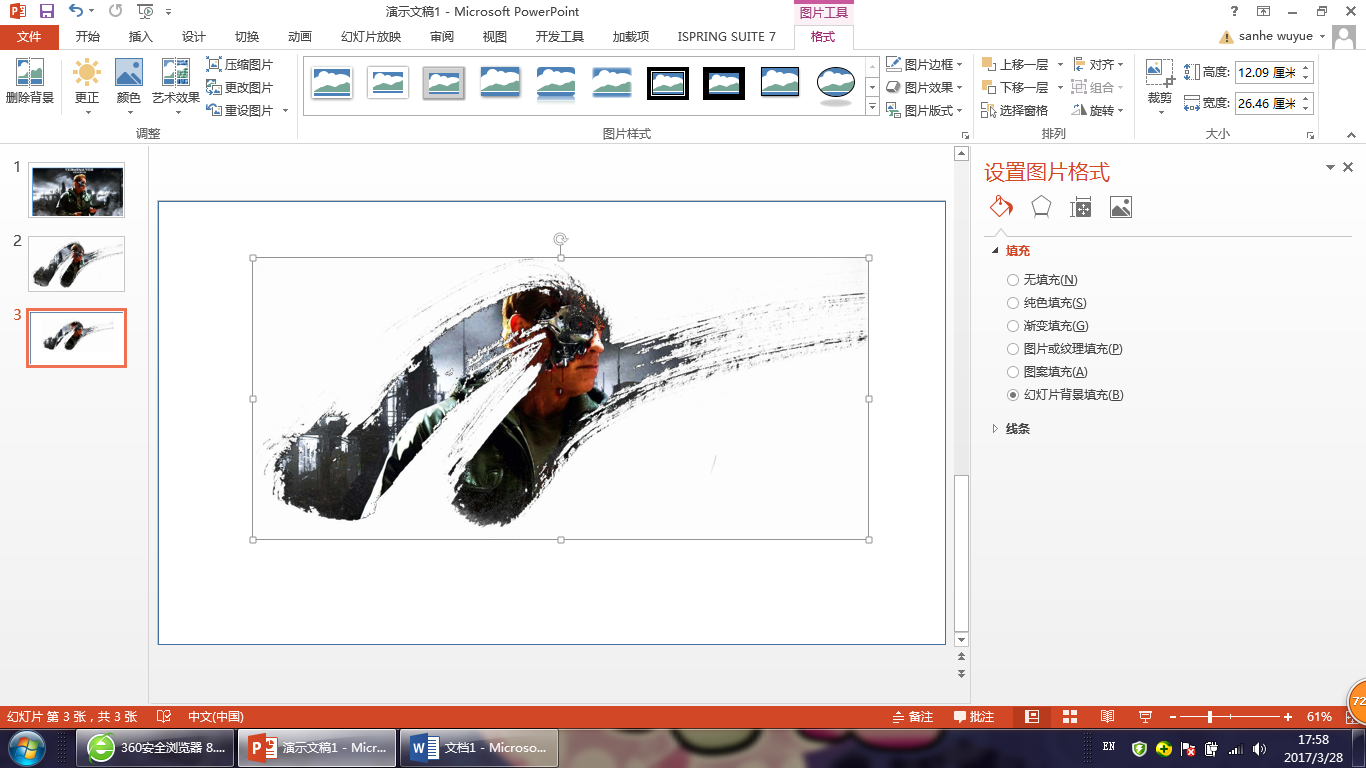Select Slide background fill (幻灯片背景填充)
Image resolution: width=1366 pixels, height=768 pixels.
coord(1065,395)
